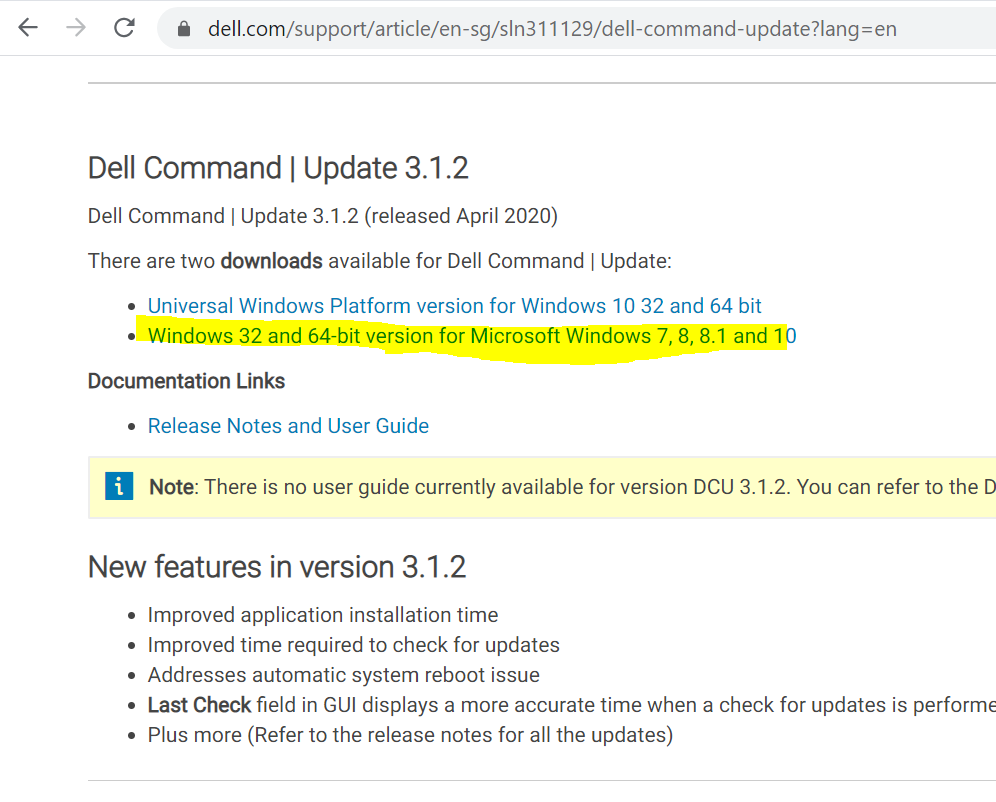
Task: Click the blue info icon in the note
Action: pos(118,487)
